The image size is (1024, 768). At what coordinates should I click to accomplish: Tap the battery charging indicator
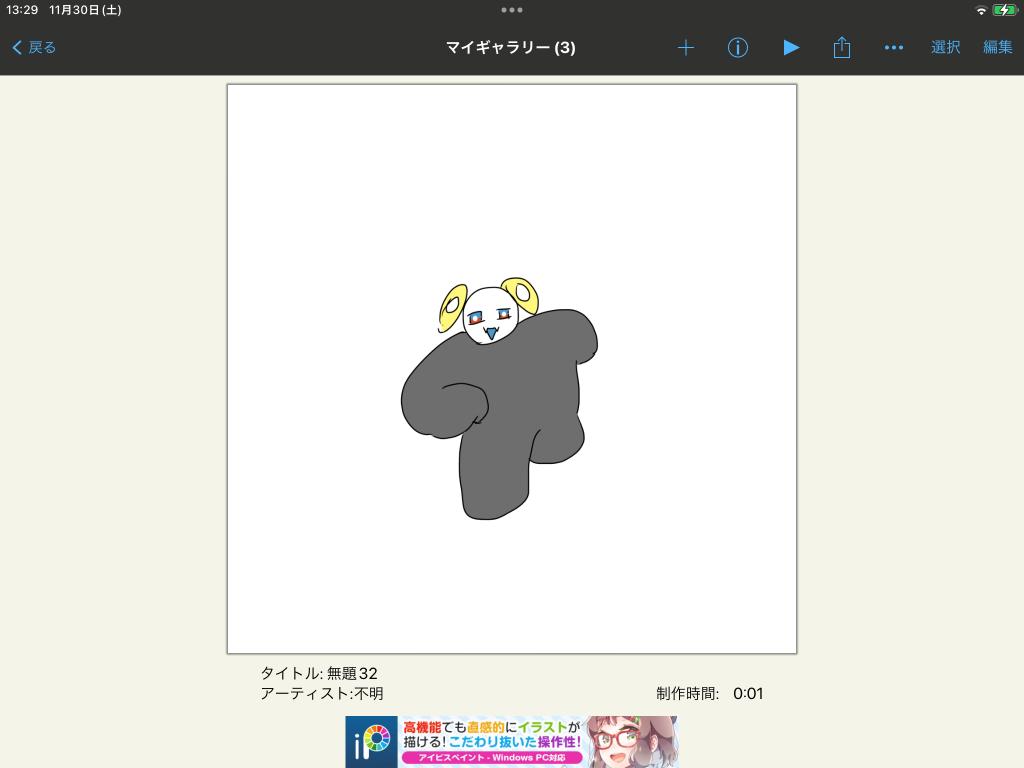(1003, 10)
